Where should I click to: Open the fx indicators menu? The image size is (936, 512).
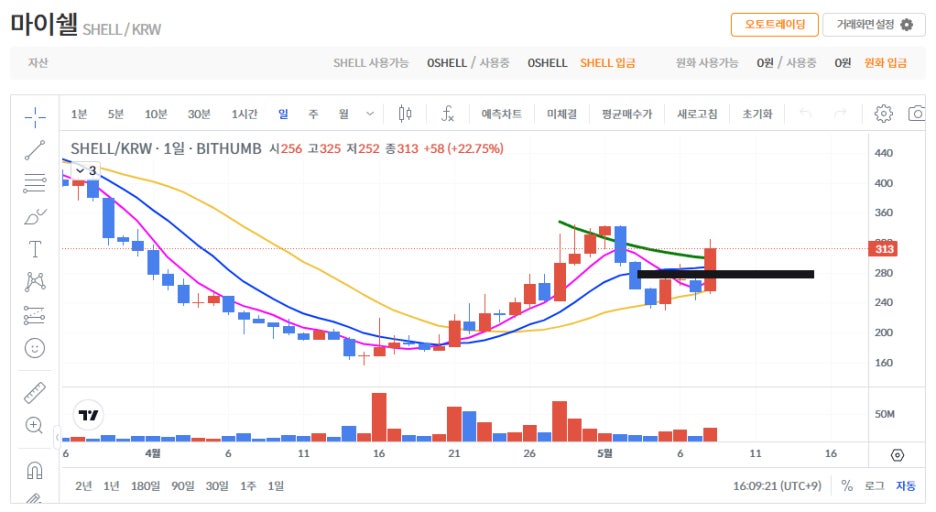[447, 113]
